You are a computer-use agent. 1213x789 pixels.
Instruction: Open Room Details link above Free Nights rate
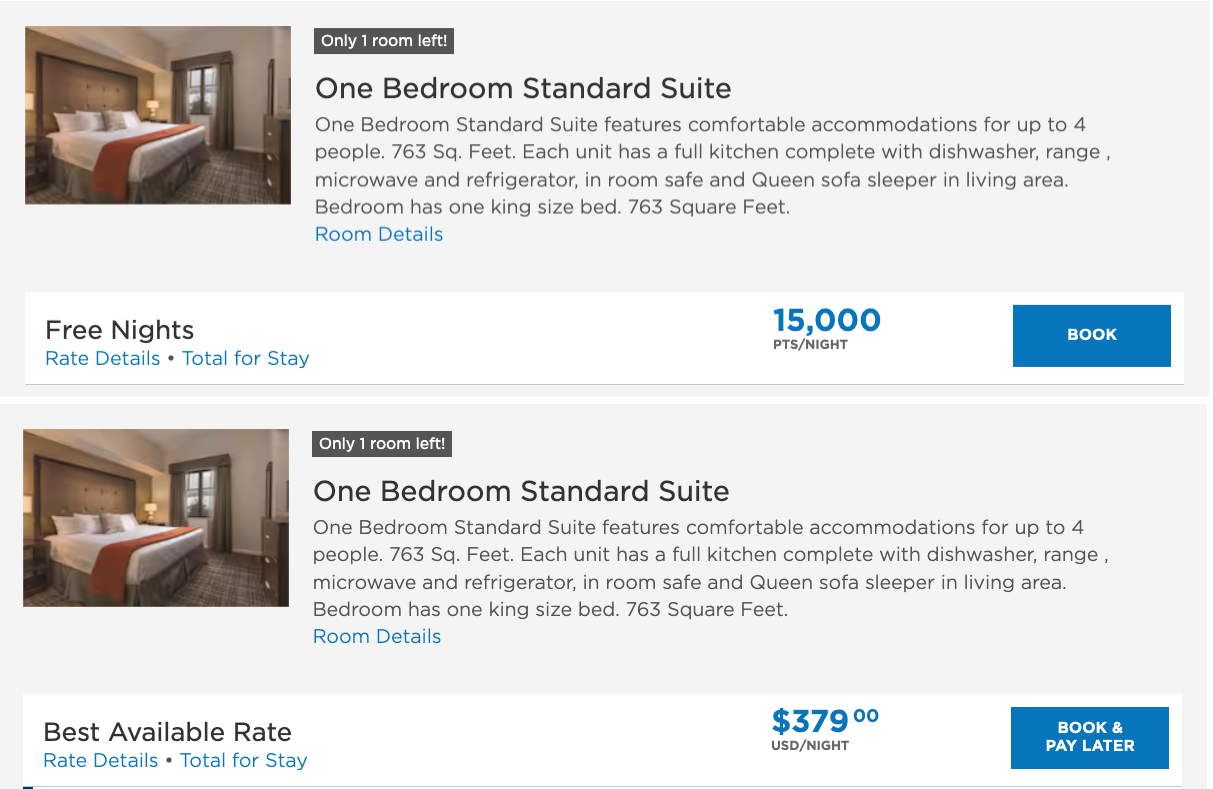coord(379,234)
